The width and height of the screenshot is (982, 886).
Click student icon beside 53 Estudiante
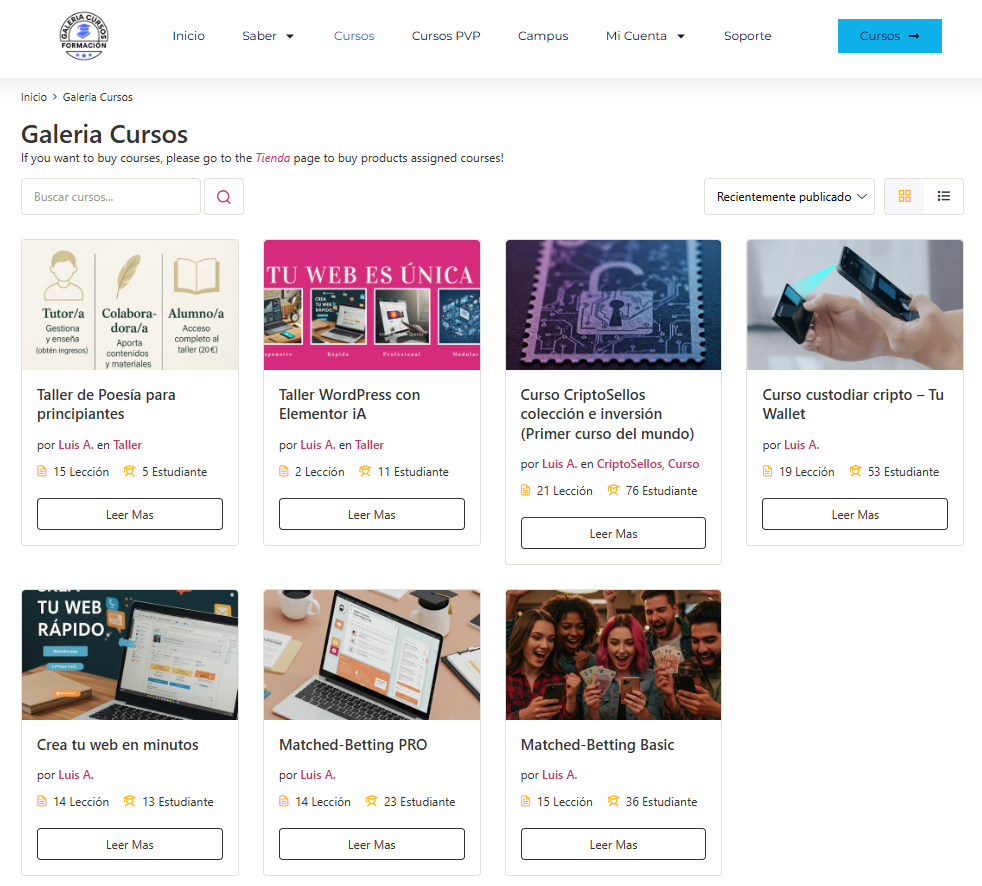pyautogui.click(x=855, y=471)
